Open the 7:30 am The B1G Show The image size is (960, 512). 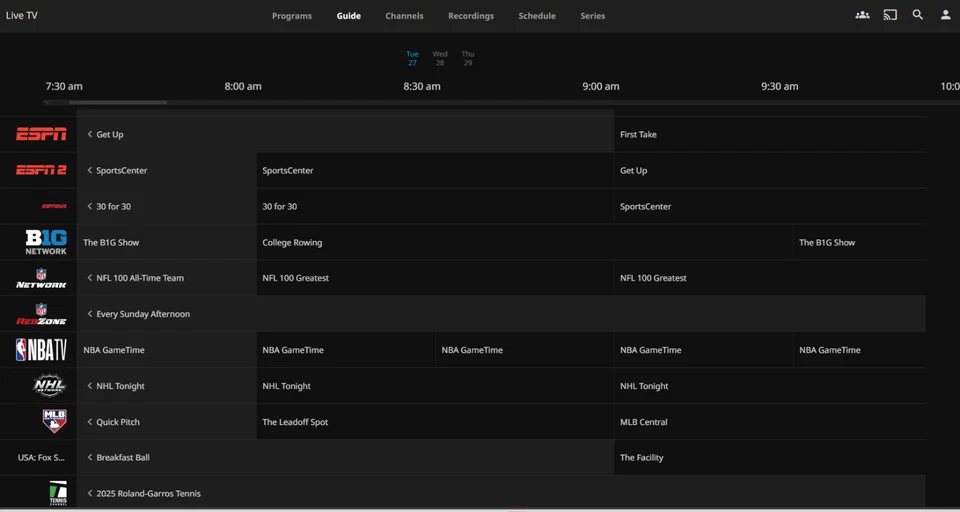coord(167,242)
